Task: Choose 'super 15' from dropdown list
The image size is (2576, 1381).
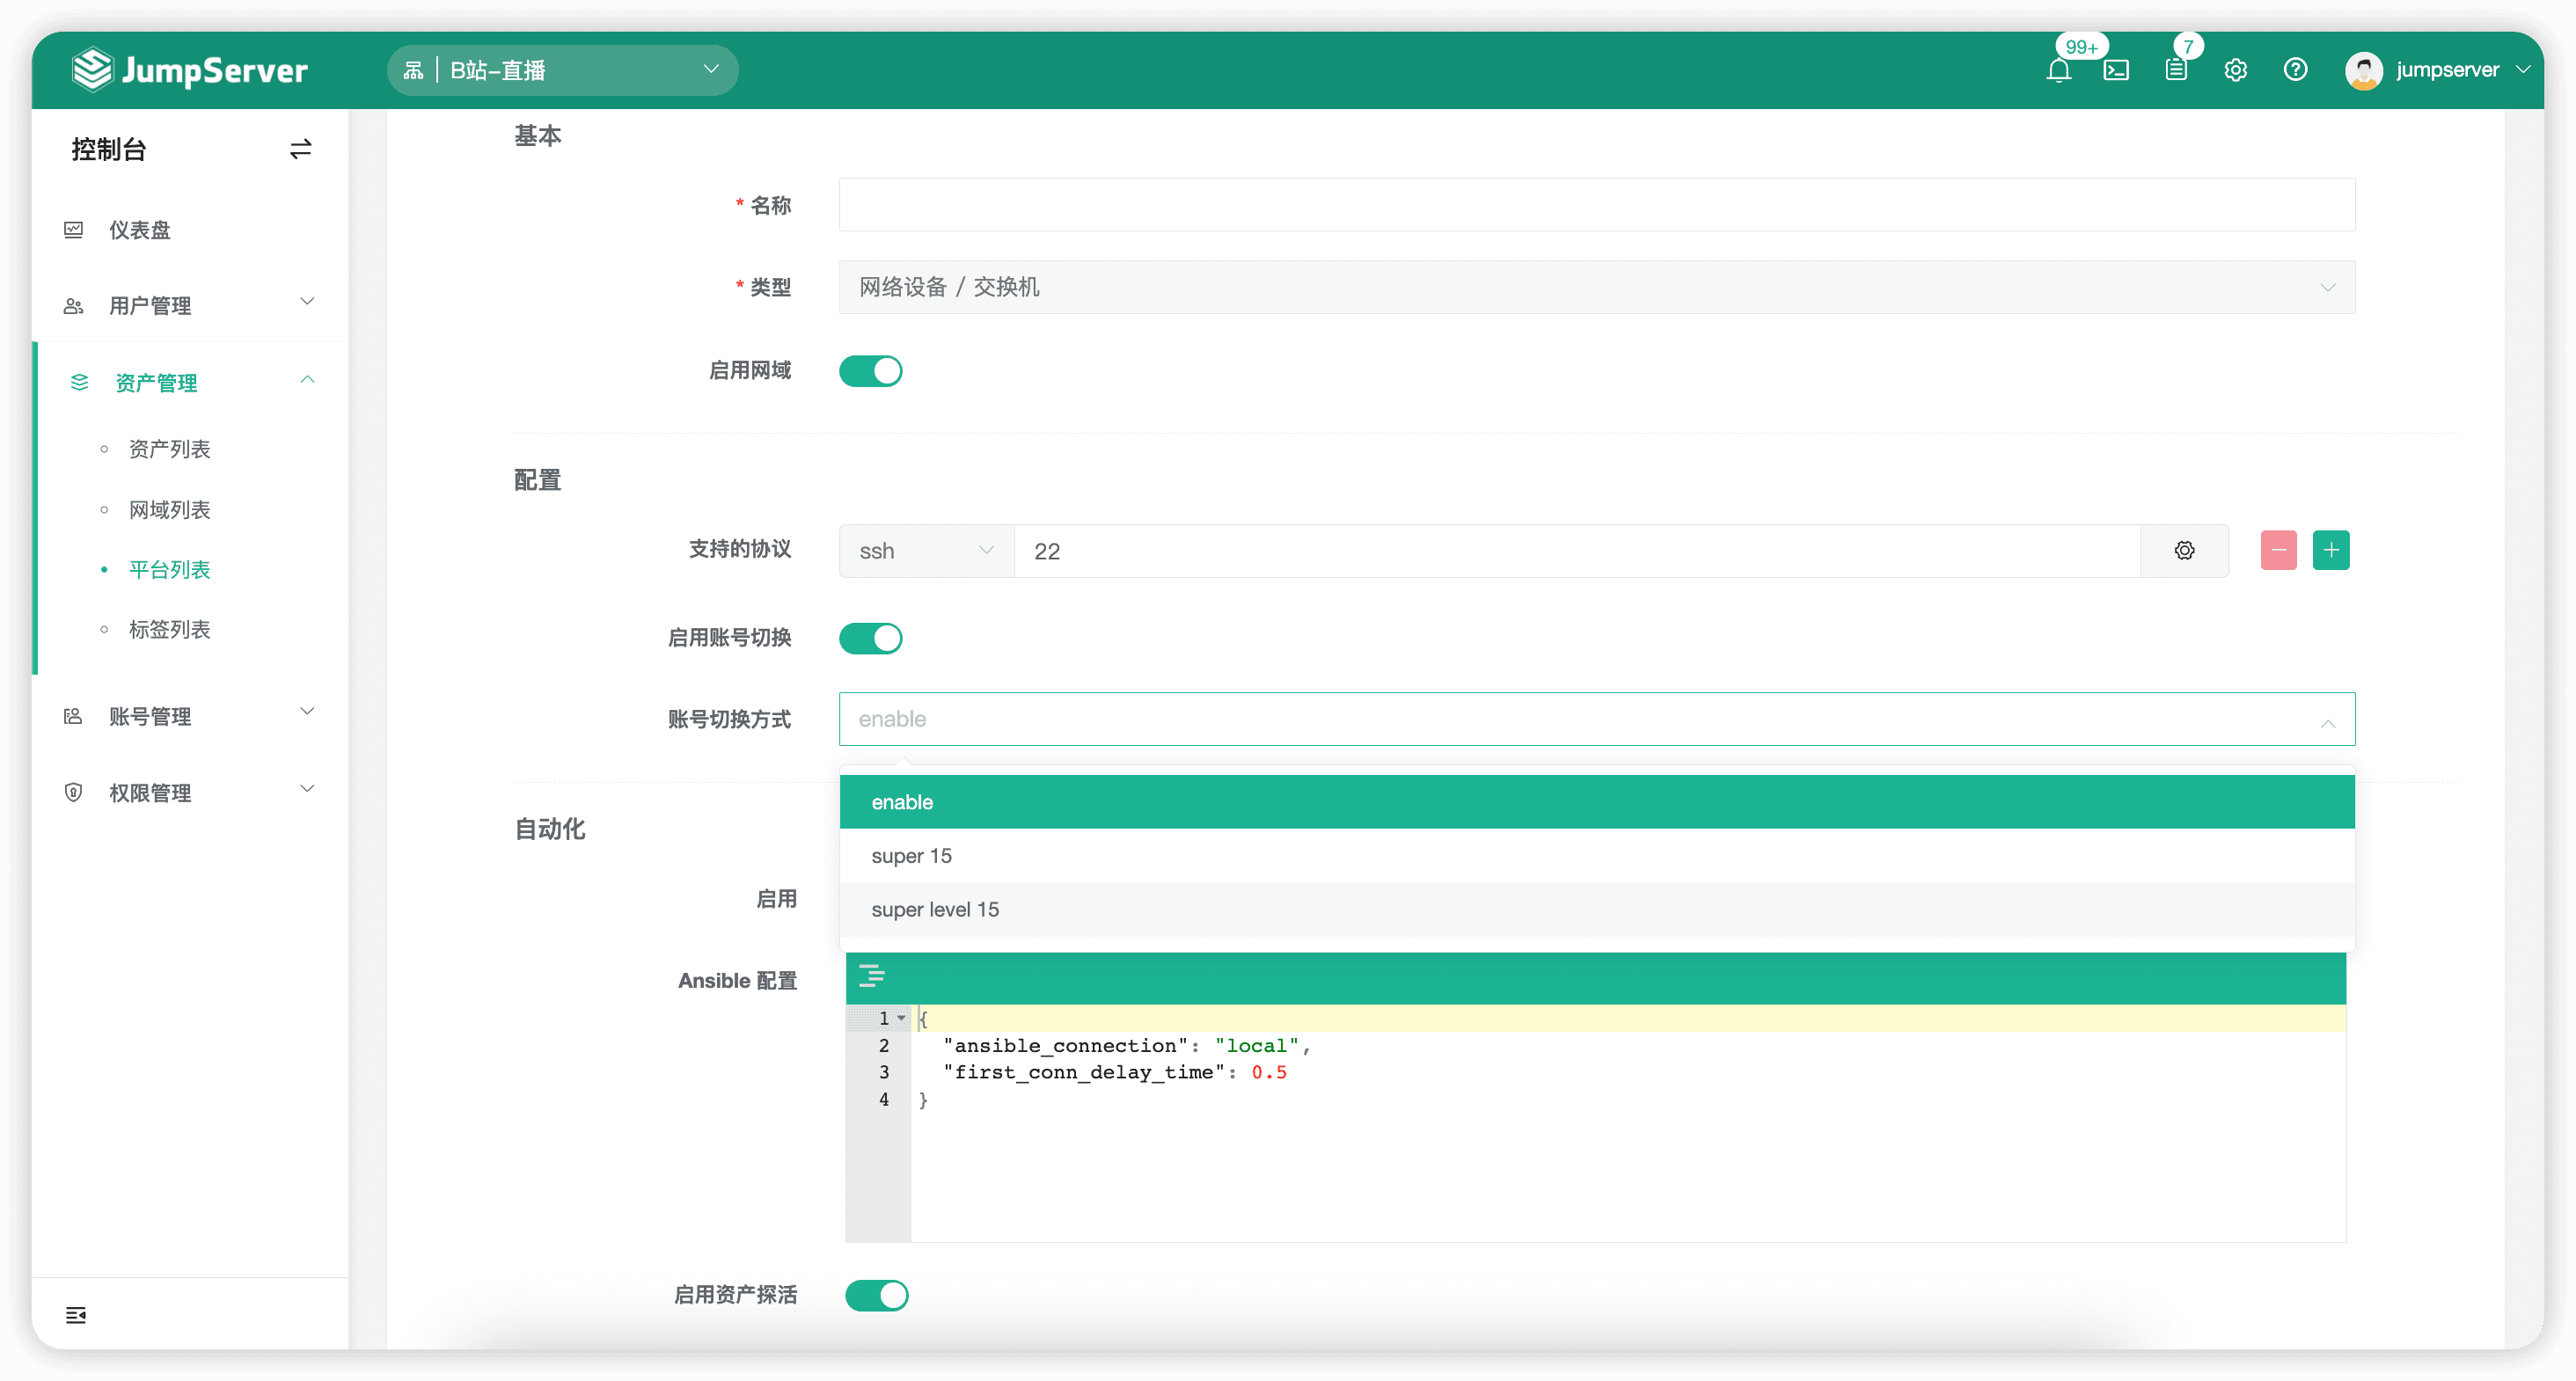Action: click(x=1597, y=856)
